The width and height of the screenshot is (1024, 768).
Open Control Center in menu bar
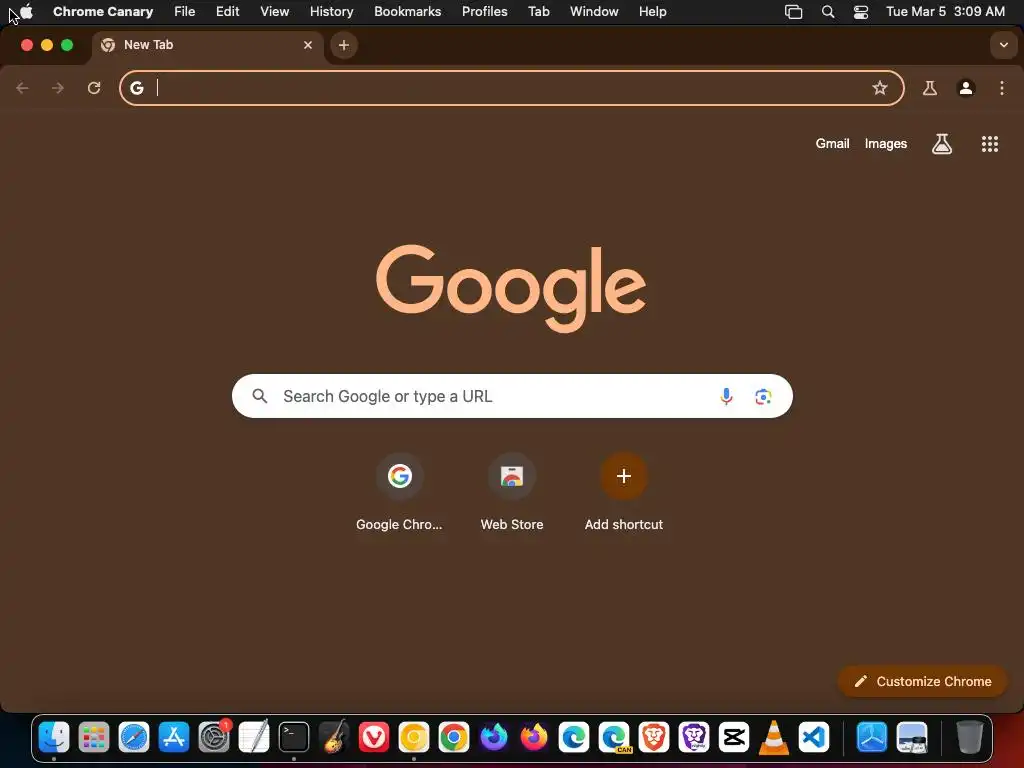click(861, 12)
